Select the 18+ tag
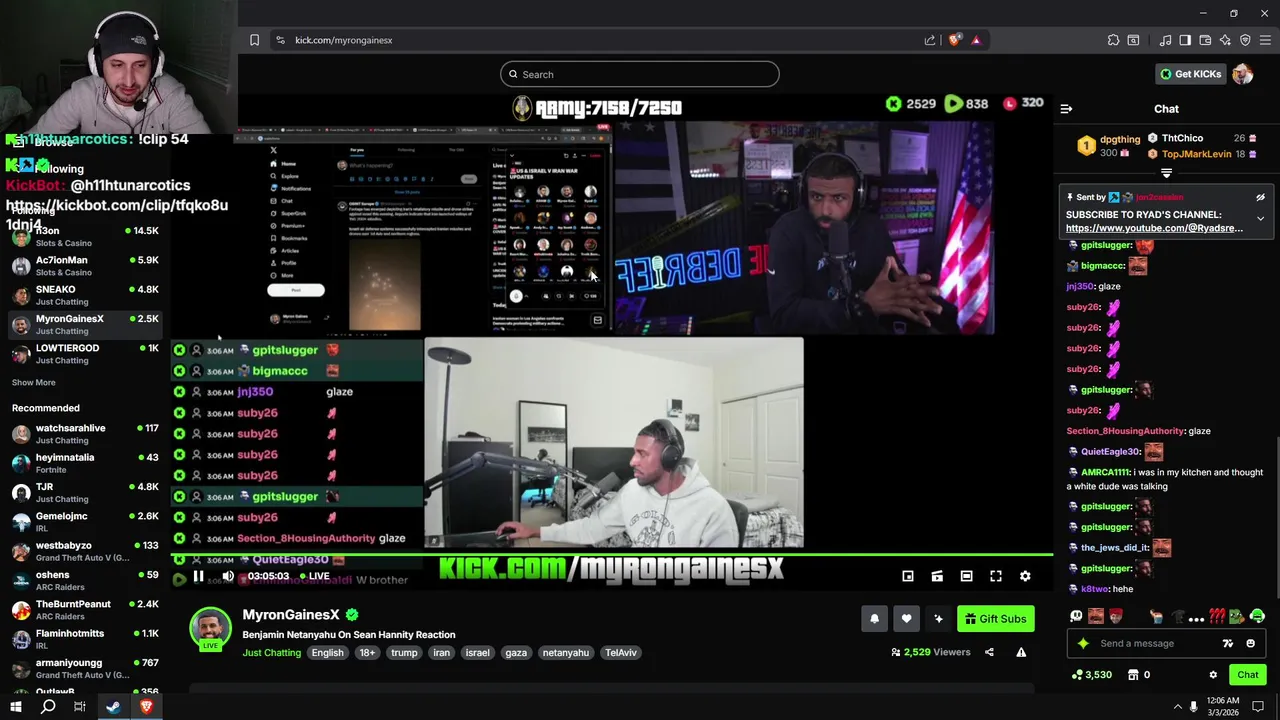This screenshot has height=720, width=1280. point(367,653)
